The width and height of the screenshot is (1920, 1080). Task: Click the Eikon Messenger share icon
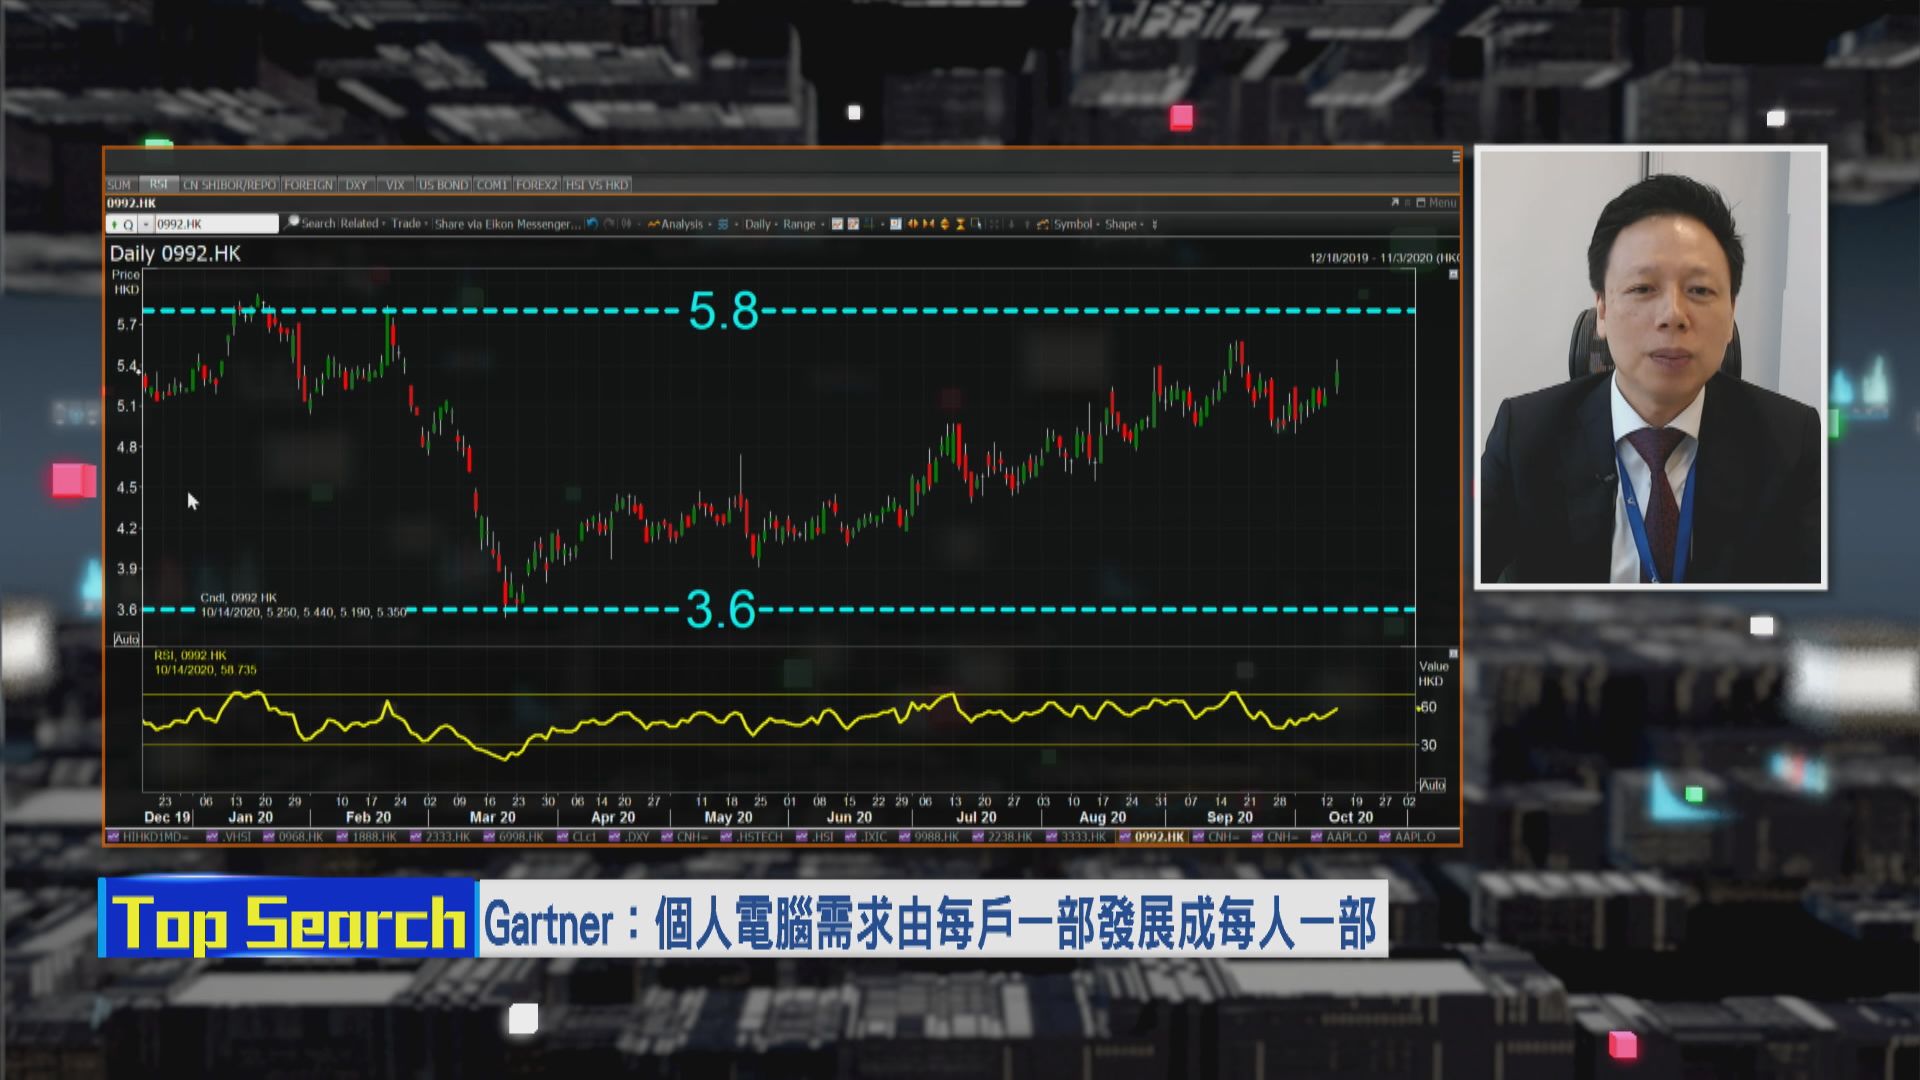coord(505,224)
